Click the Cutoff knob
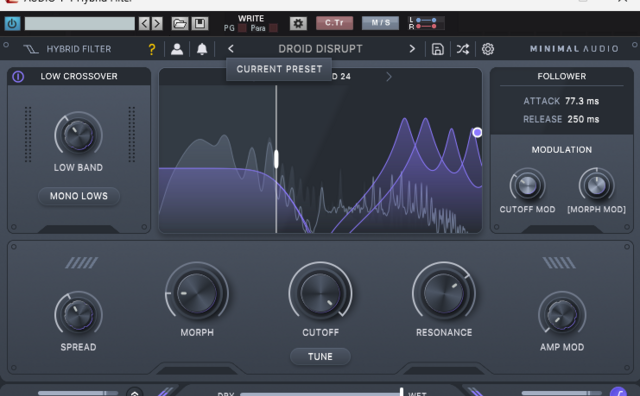640x396 pixels. (320, 293)
